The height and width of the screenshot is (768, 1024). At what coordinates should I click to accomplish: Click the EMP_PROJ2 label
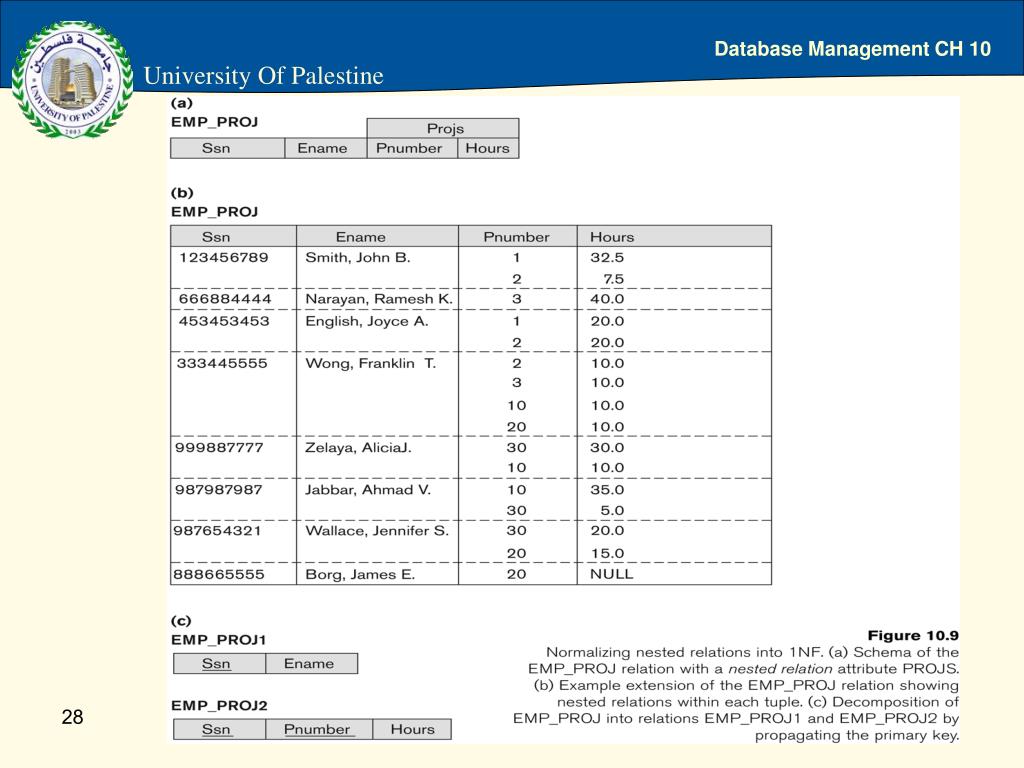[x=219, y=706]
